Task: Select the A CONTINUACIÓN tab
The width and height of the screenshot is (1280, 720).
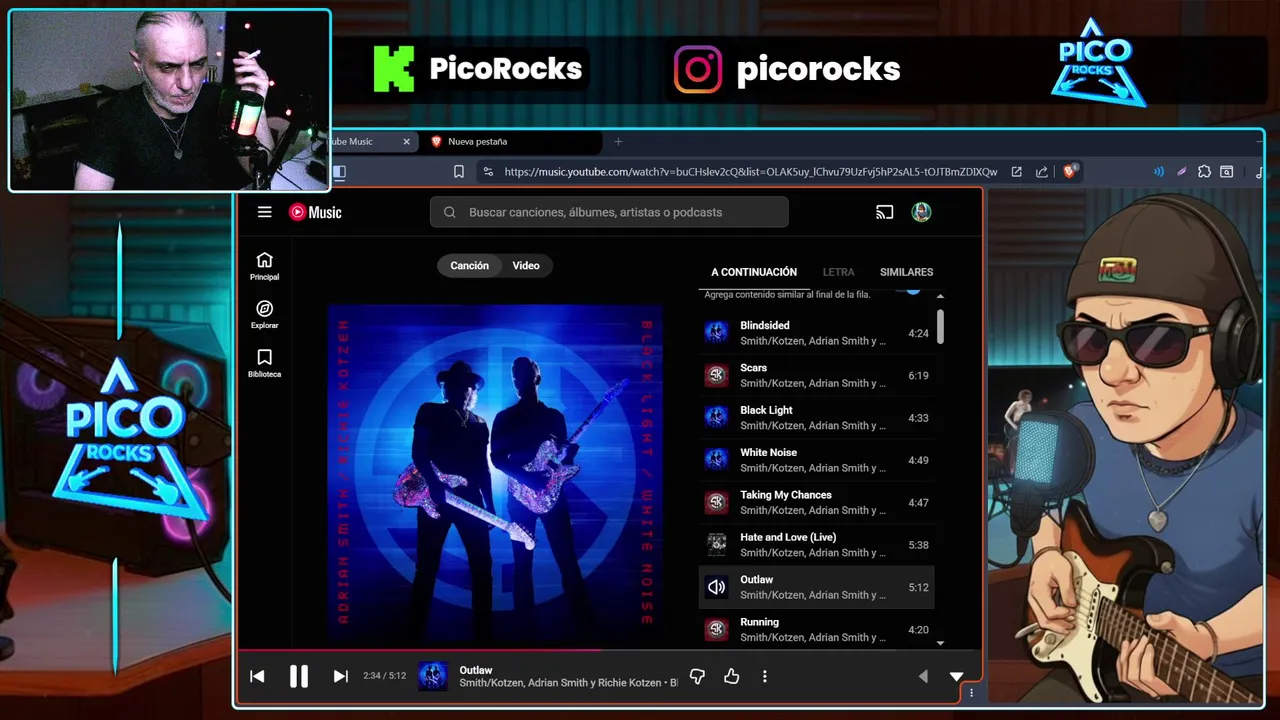Action: click(x=754, y=272)
